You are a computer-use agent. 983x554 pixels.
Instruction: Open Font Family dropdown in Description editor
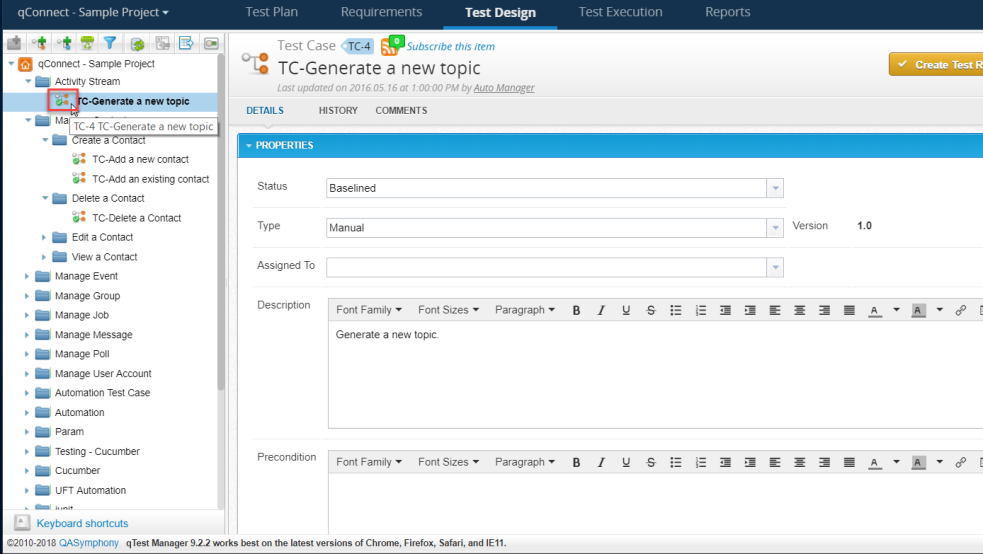368,310
